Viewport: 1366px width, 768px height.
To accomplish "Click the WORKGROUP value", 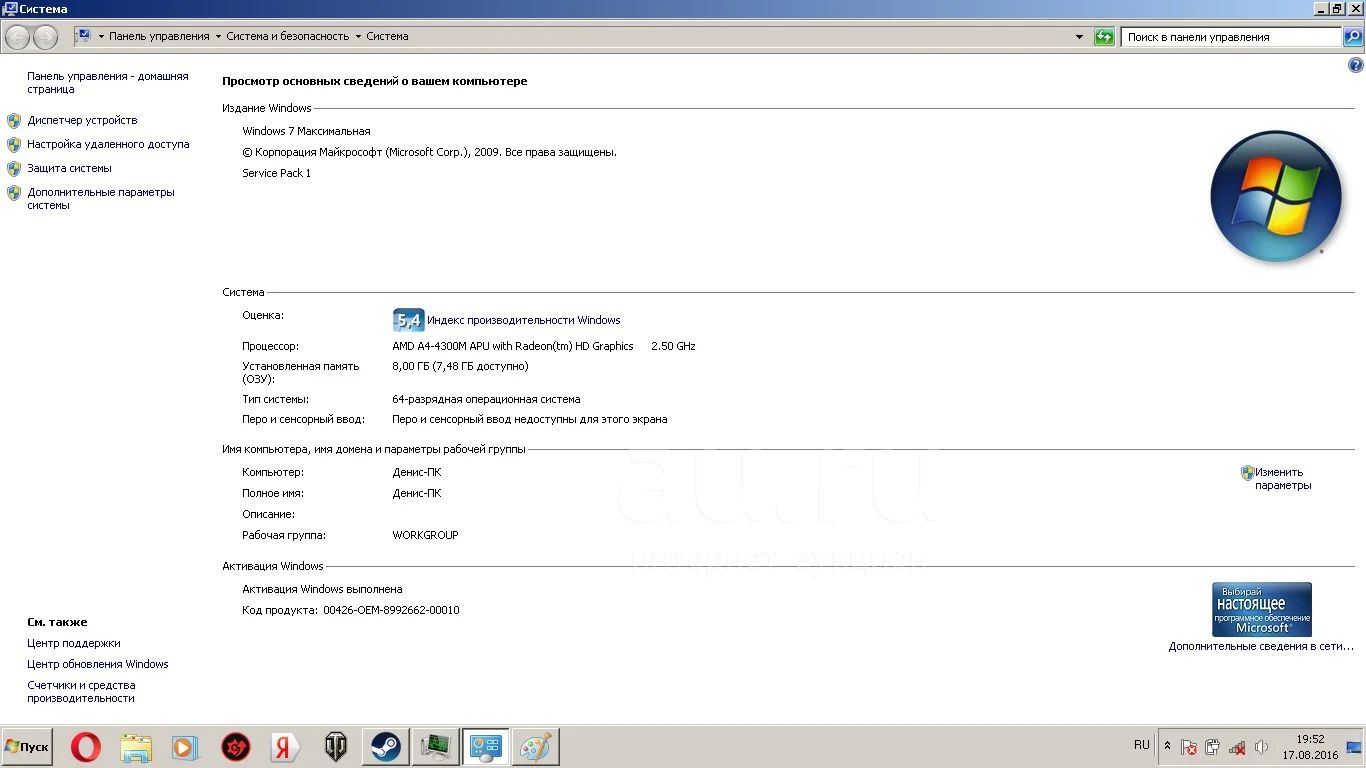I will pyautogui.click(x=425, y=535).
